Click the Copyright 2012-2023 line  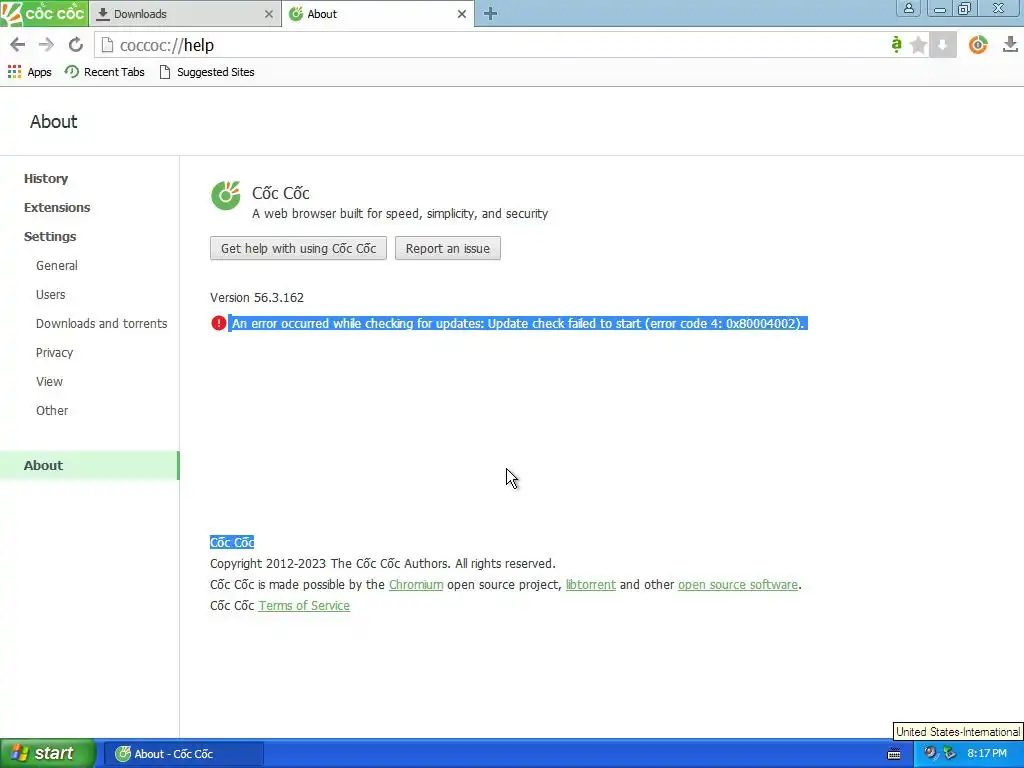click(382, 564)
